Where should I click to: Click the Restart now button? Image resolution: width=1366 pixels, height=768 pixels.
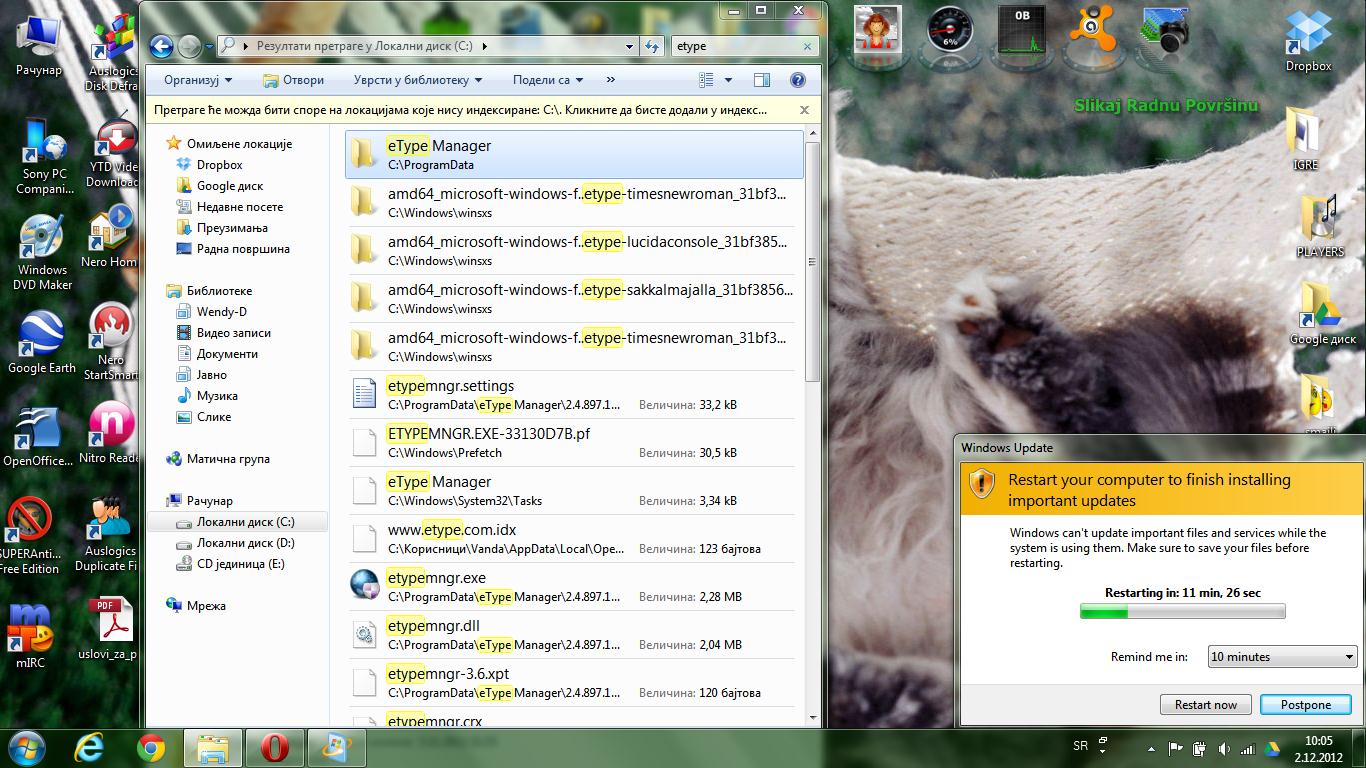[x=1206, y=705]
